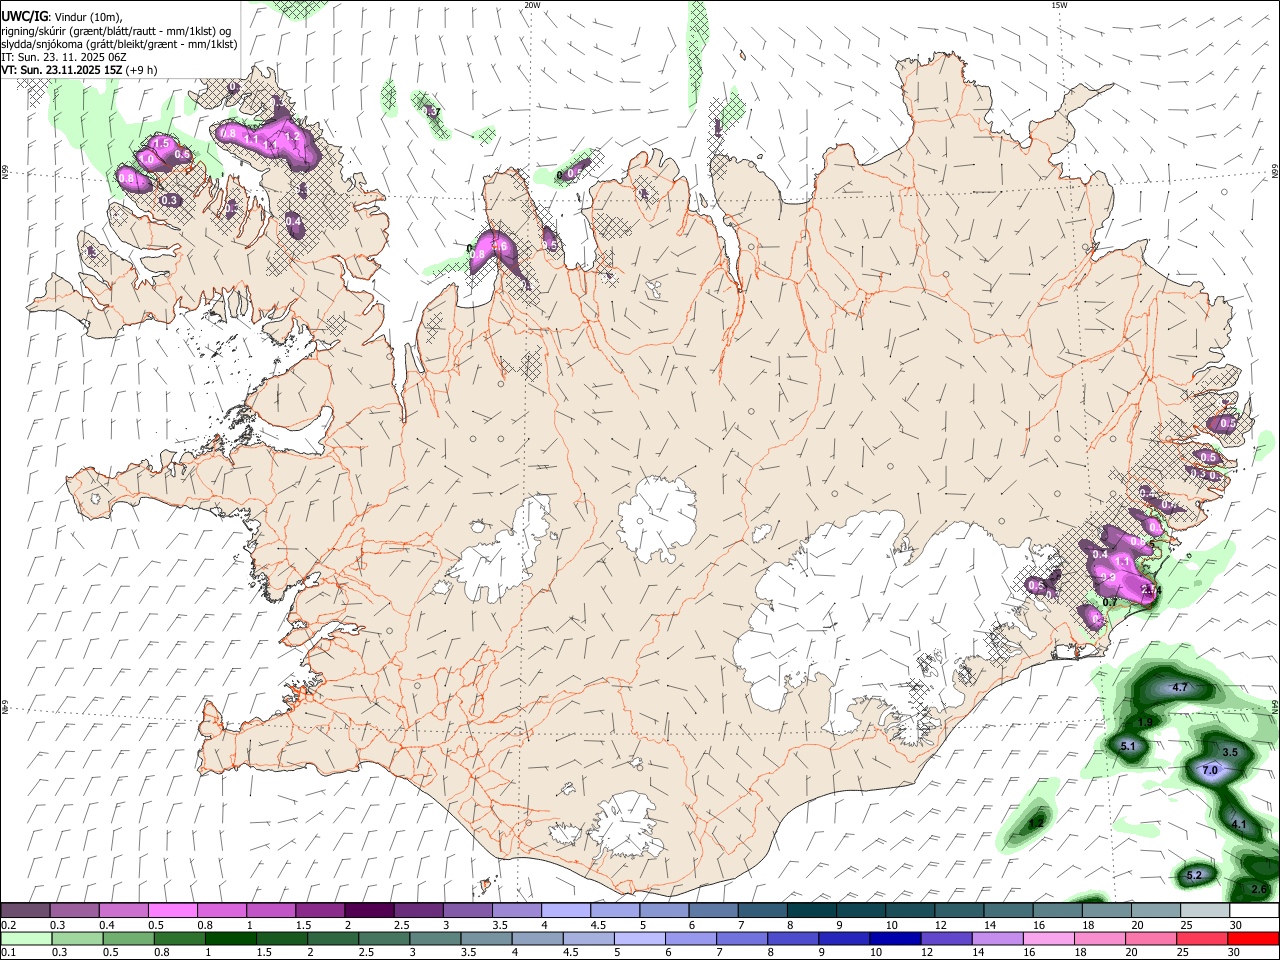Click the 1.9 rainfall value
This screenshot has height=960, width=1280.
[1145, 722]
